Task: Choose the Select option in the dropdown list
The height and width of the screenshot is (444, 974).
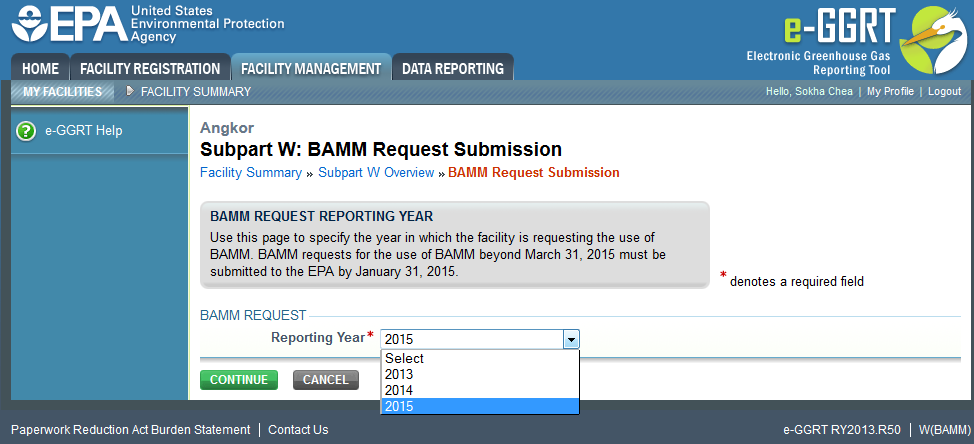Action: click(x=480, y=358)
